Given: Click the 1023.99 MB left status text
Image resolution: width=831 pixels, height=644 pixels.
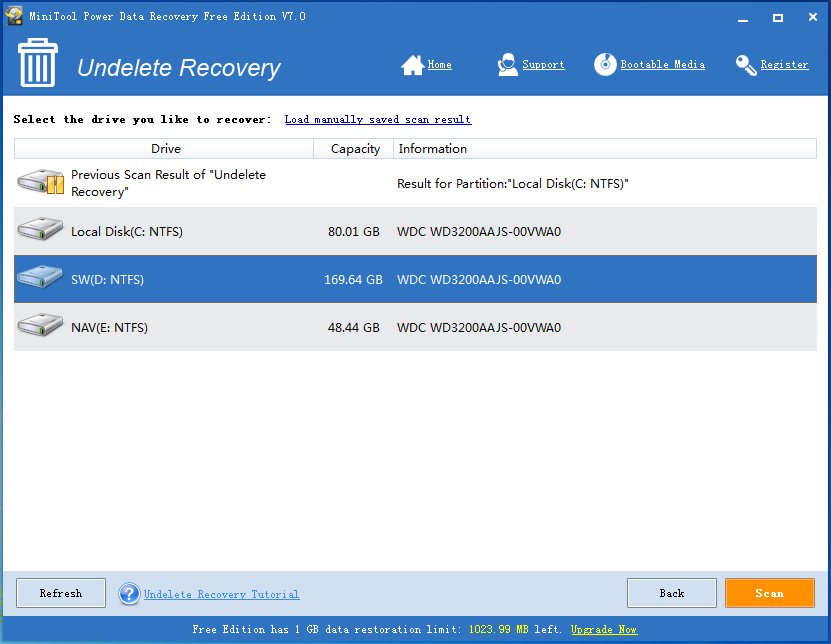Looking at the screenshot, I should (514, 629).
